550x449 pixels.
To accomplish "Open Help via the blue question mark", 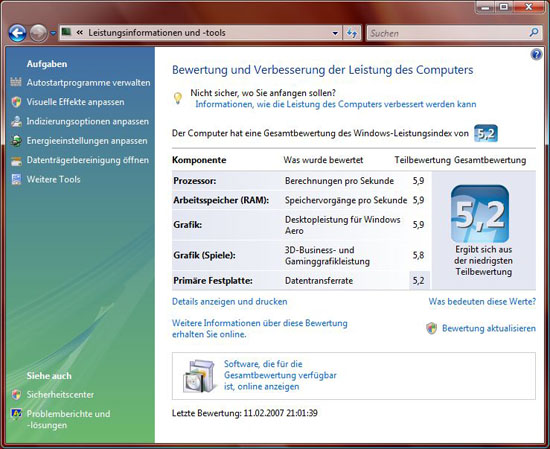I will click(536, 54).
